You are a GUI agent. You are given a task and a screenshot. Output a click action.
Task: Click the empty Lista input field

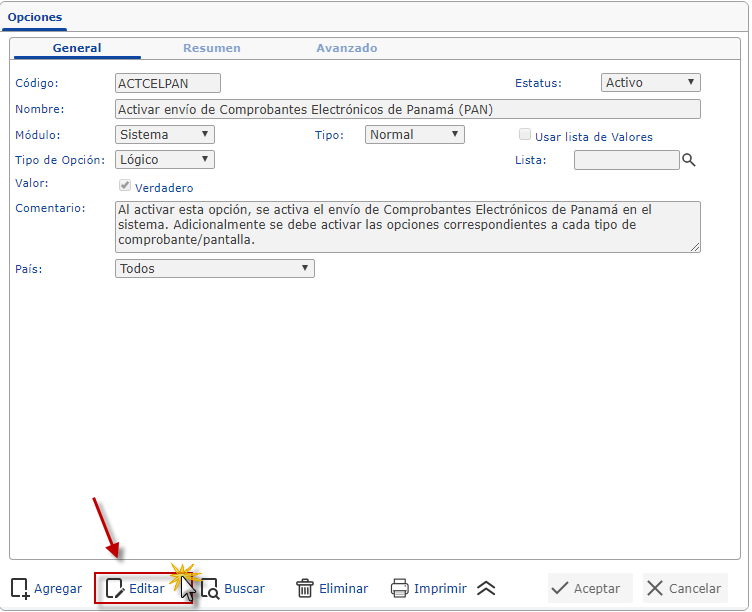(x=626, y=160)
